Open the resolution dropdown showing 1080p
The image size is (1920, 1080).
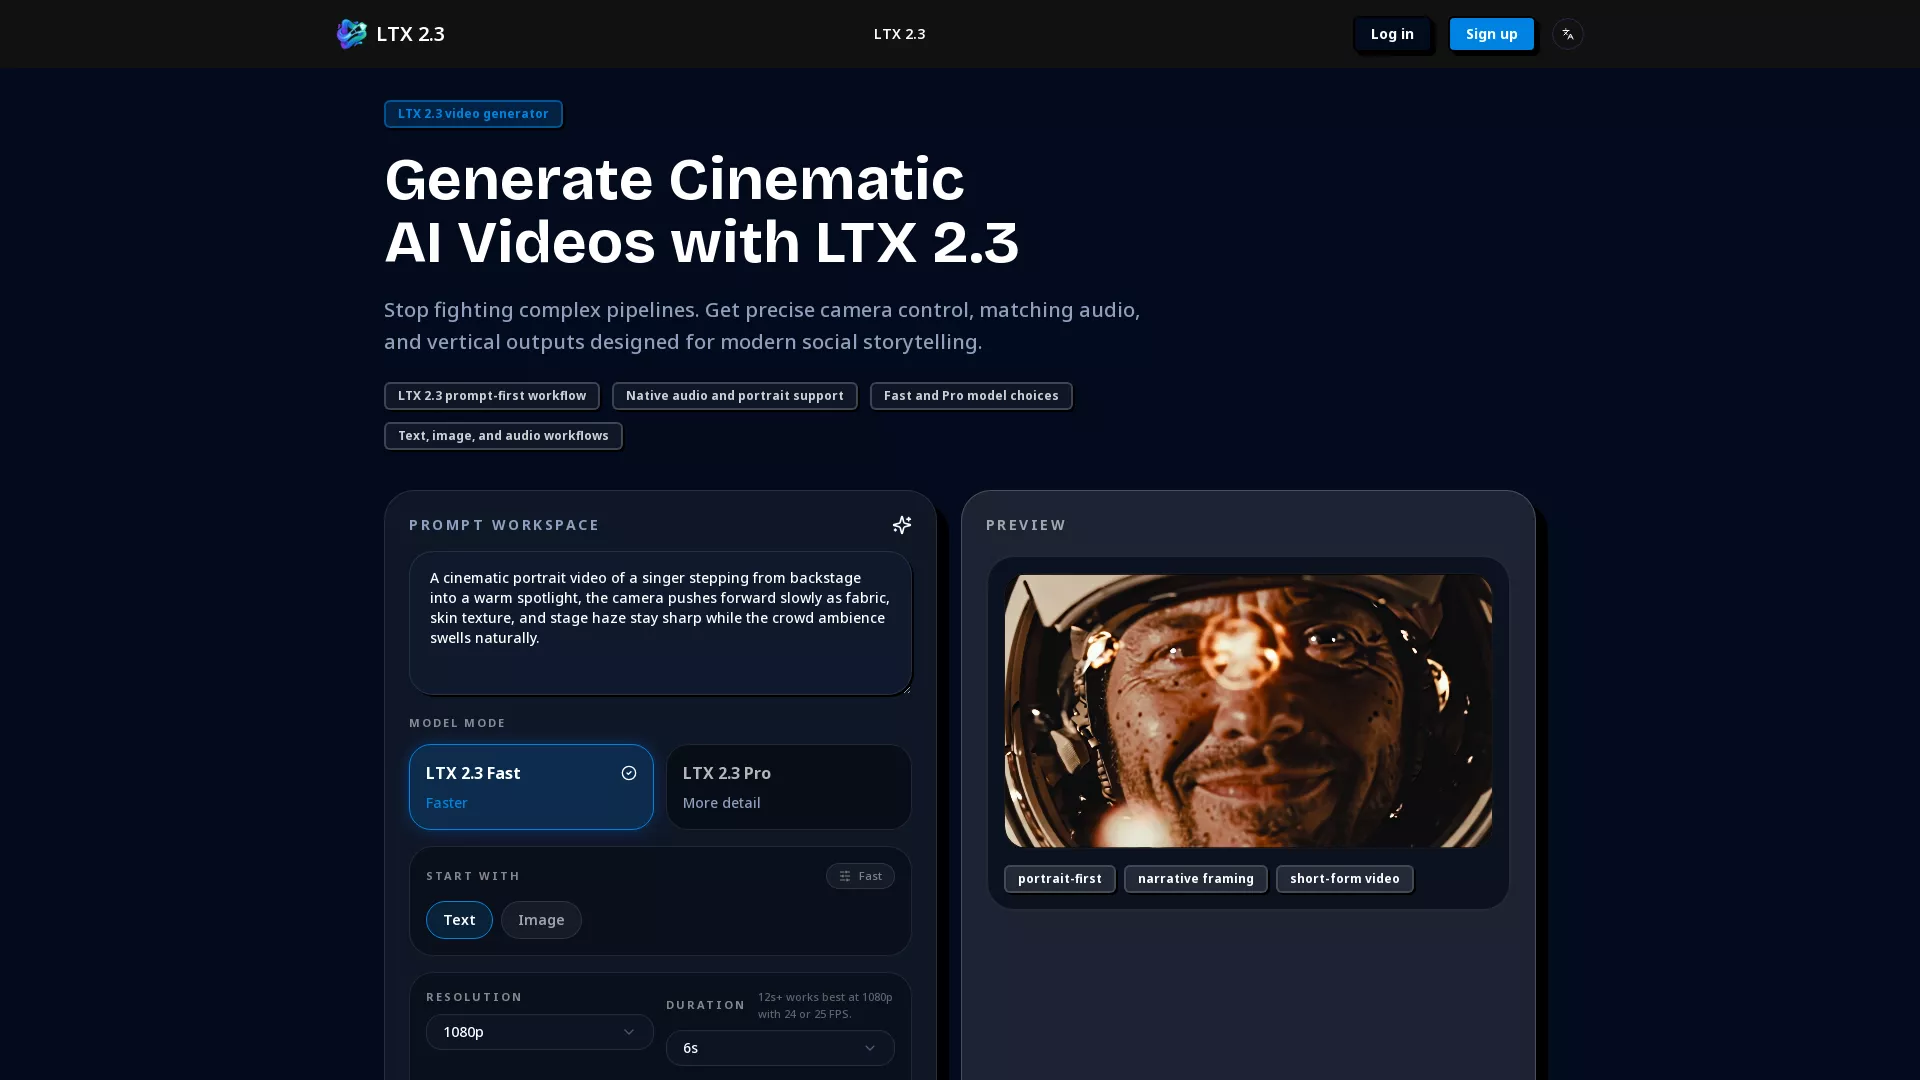539,1032
